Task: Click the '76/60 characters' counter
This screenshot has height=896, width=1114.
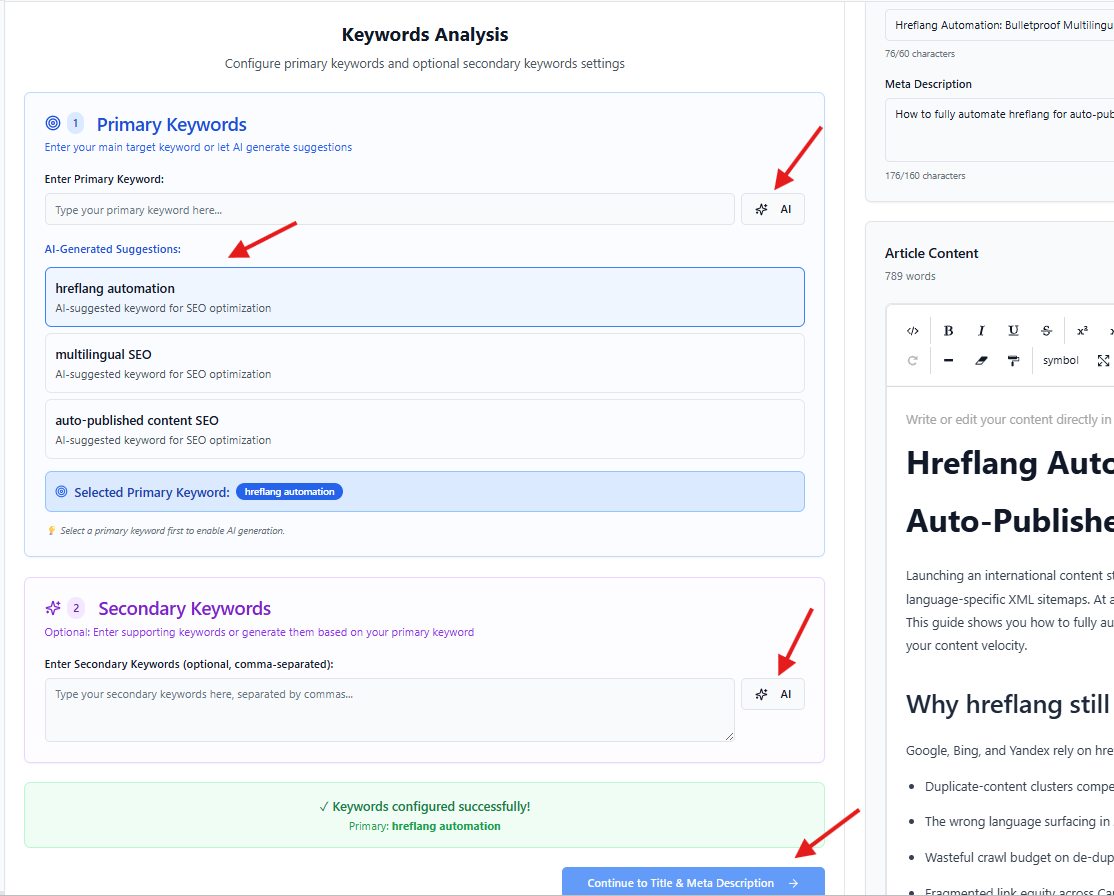Action: [919, 53]
